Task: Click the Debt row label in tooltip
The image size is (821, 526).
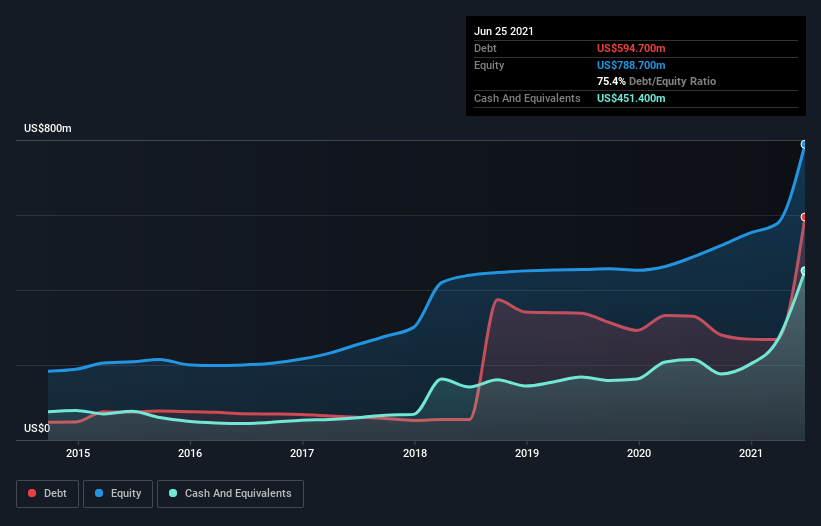Action: 485,48
